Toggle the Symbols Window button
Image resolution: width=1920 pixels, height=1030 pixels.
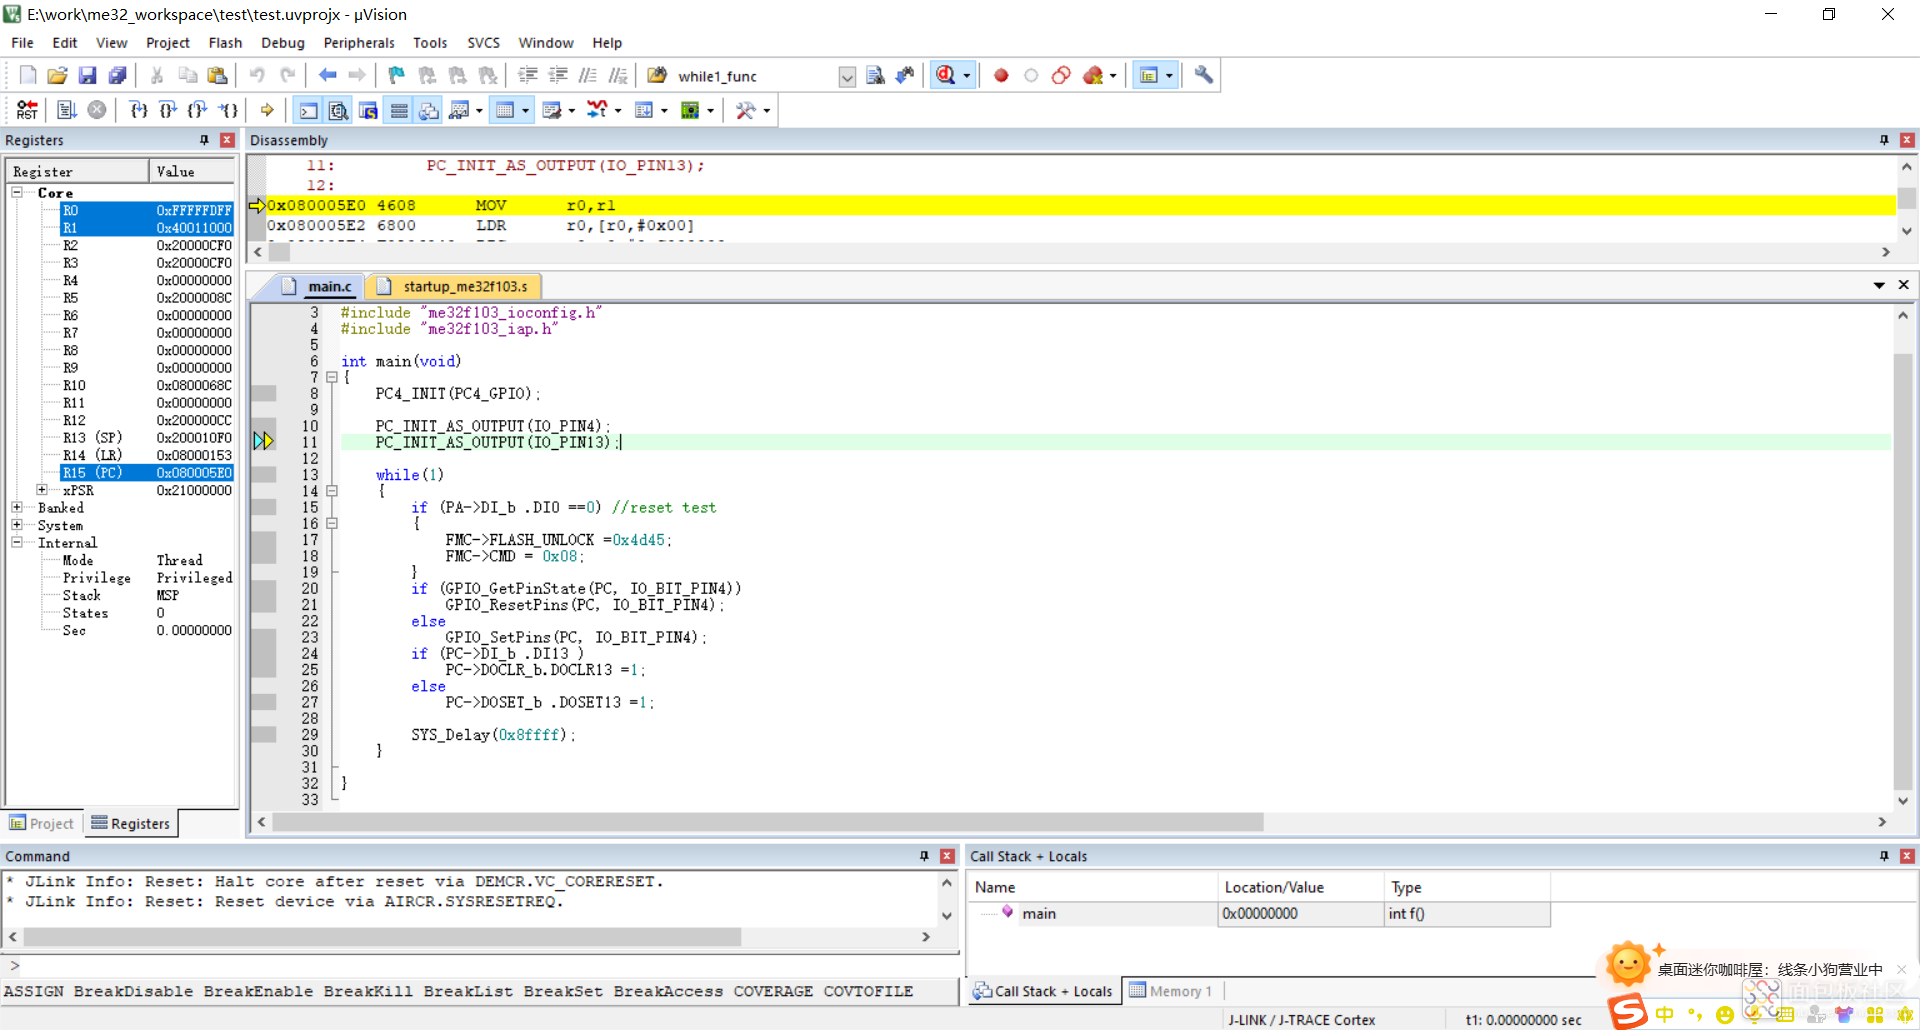pyautogui.click(x=368, y=110)
